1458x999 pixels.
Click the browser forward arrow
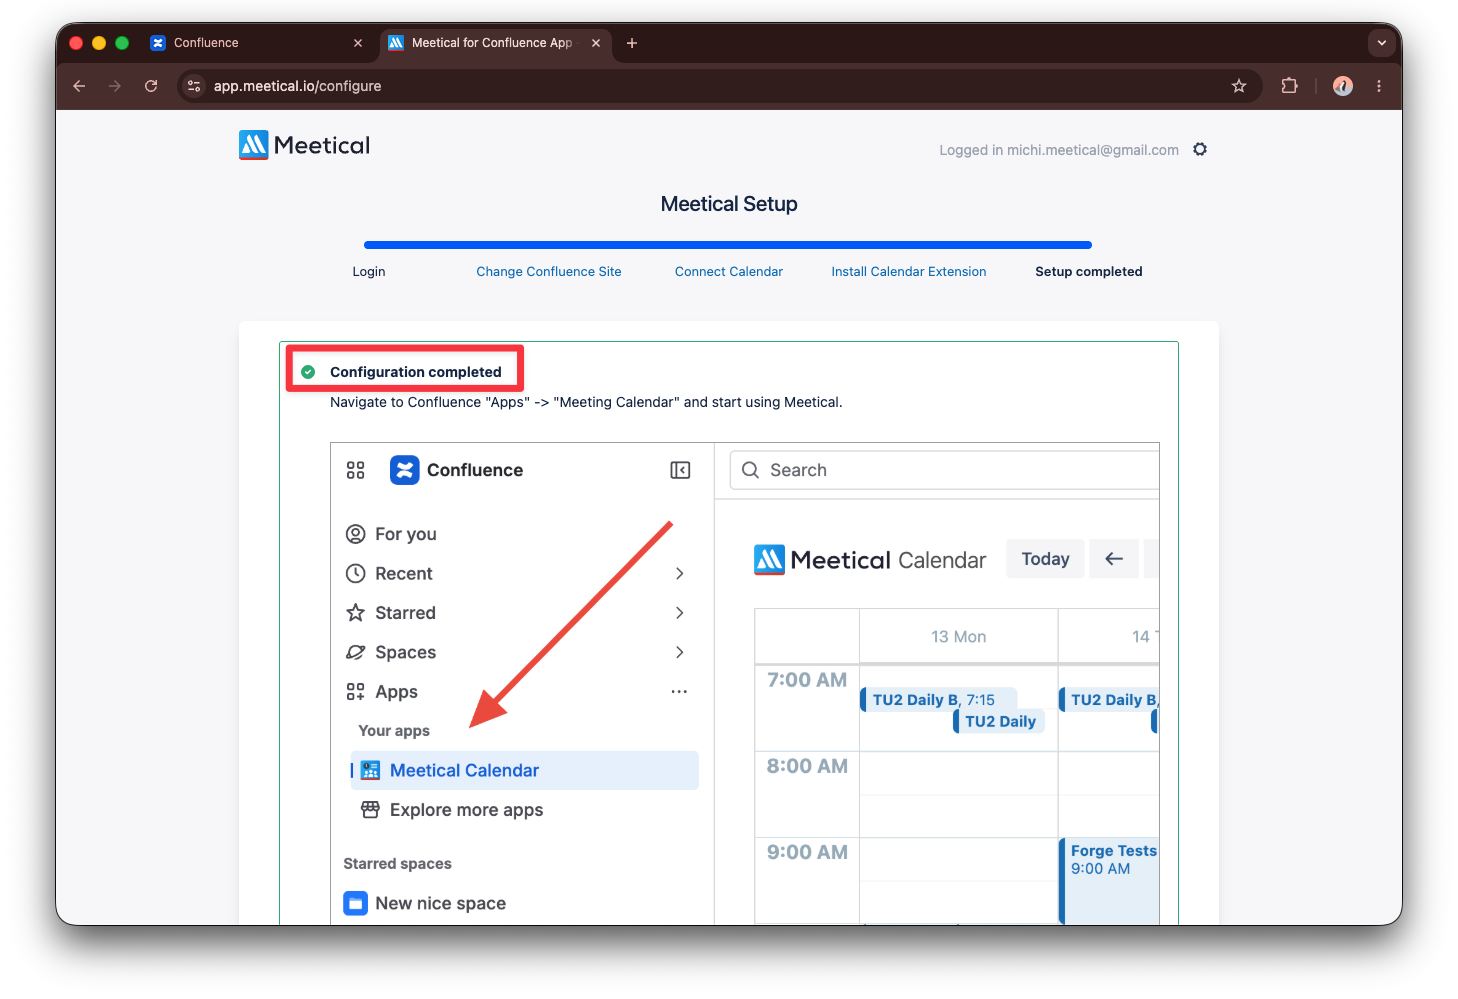115,86
